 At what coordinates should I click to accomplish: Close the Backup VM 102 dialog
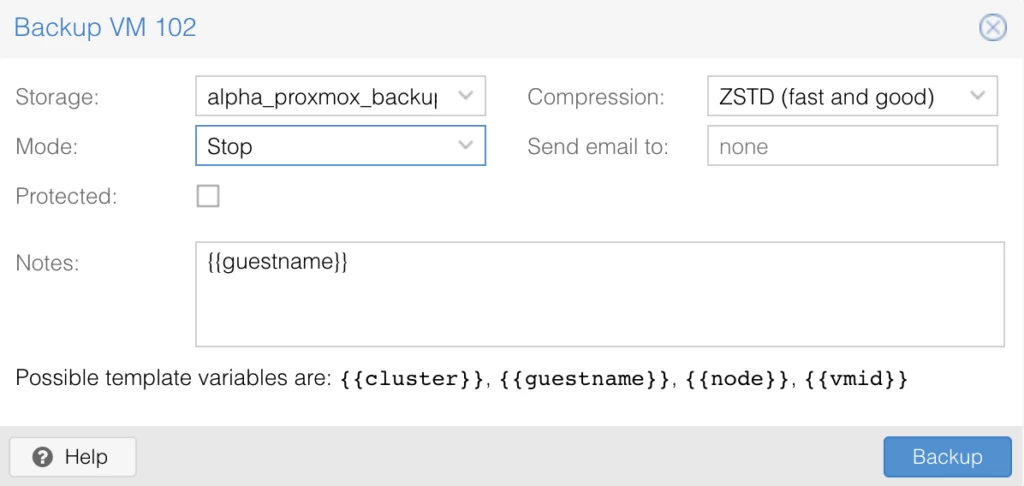click(x=992, y=27)
